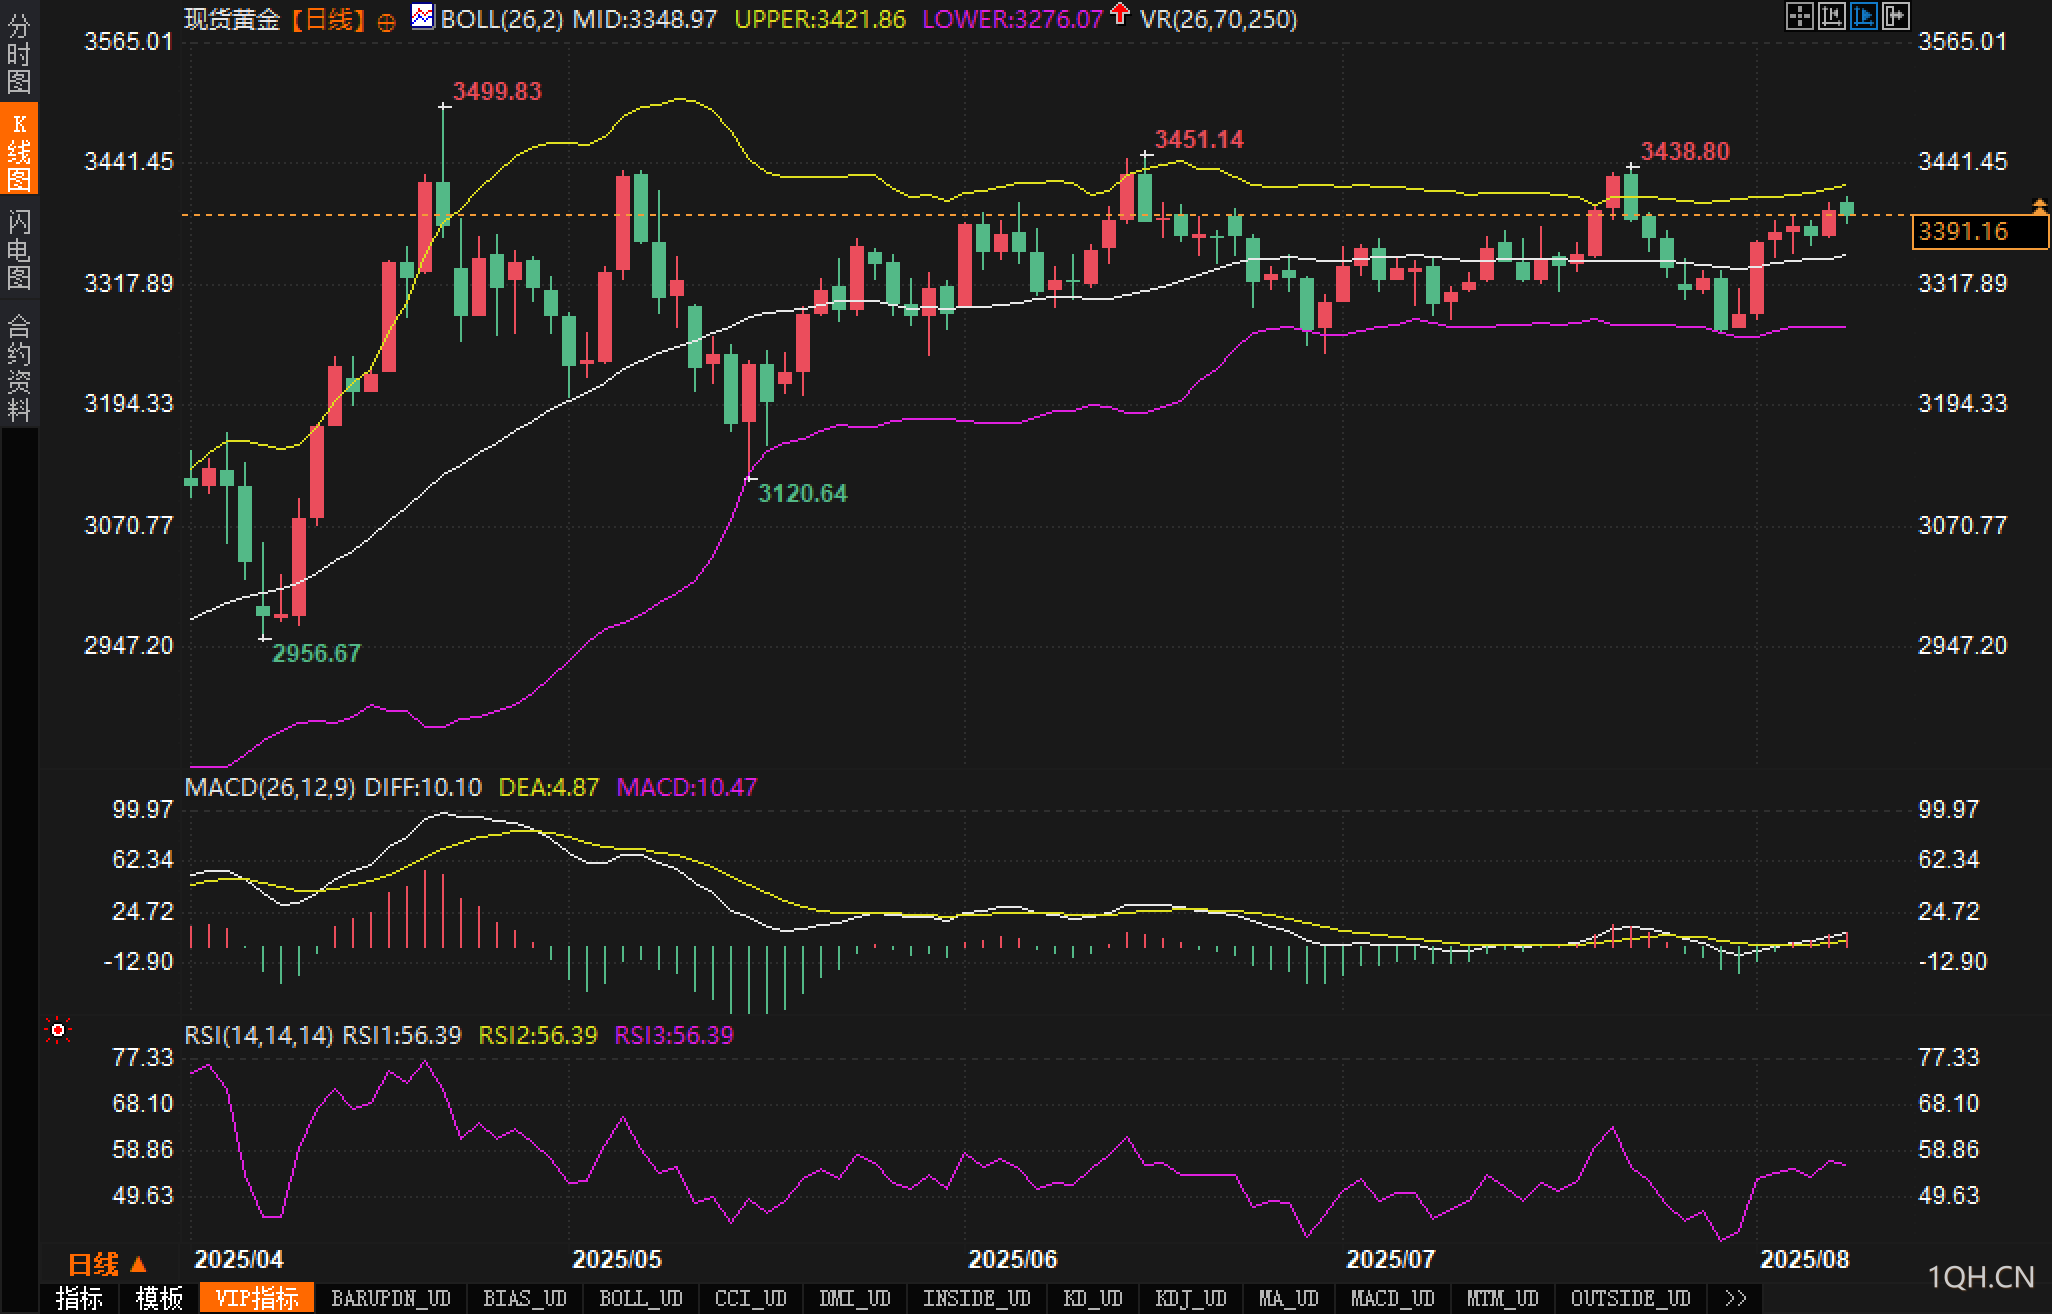The image size is (2052, 1314).
Task: Click the 【日线】 period label in header
Action: (327, 19)
